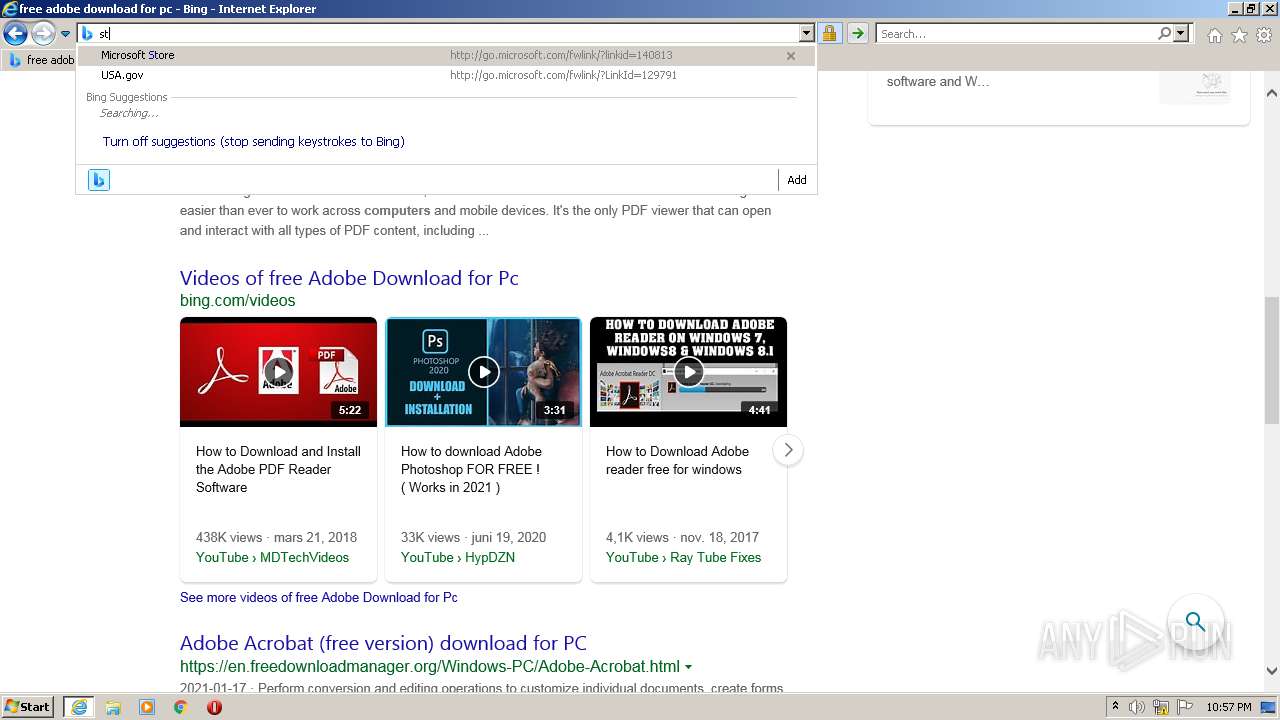The image size is (1280, 720).
Task: Open Windows Explorer folder taskbar icon
Action: (x=113, y=707)
